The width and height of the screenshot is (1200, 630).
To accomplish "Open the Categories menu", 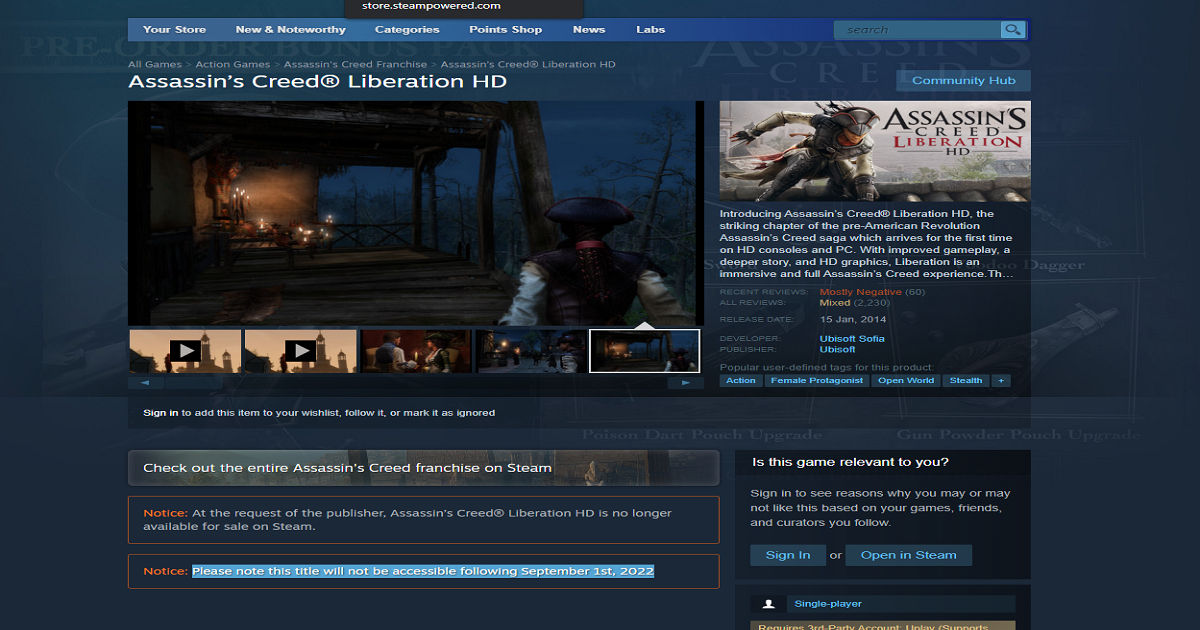I will click(x=407, y=30).
